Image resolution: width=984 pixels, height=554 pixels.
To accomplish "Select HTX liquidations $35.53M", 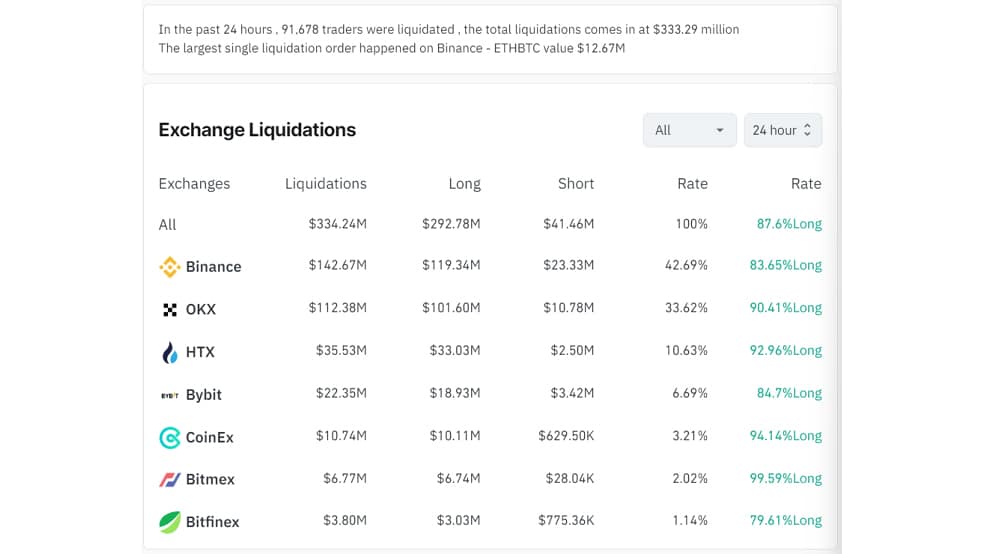I will pos(341,351).
